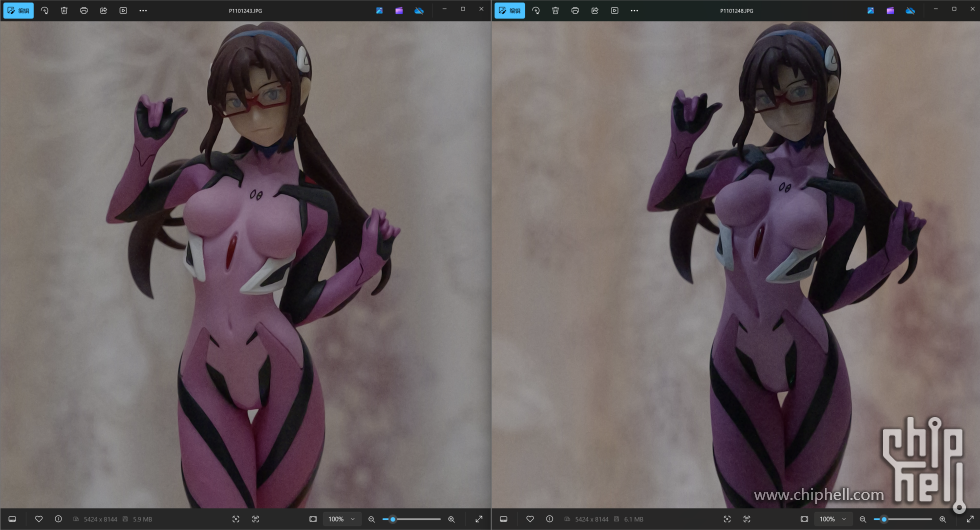Toggle the filmstrip in the P1101243.JPG window
Image resolution: width=980 pixels, height=530 pixels.
(x=12, y=519)
